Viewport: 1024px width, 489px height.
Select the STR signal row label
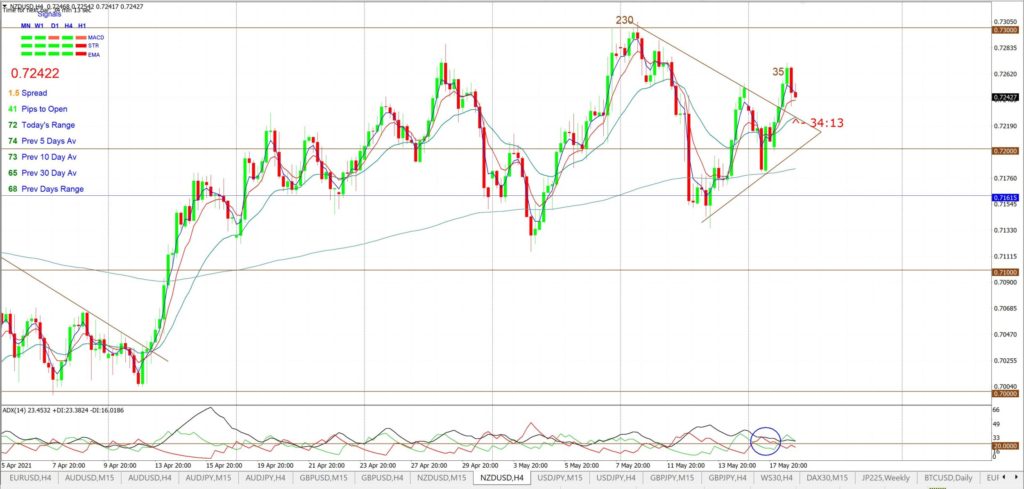pyautogui.click(x=93, y=46)
